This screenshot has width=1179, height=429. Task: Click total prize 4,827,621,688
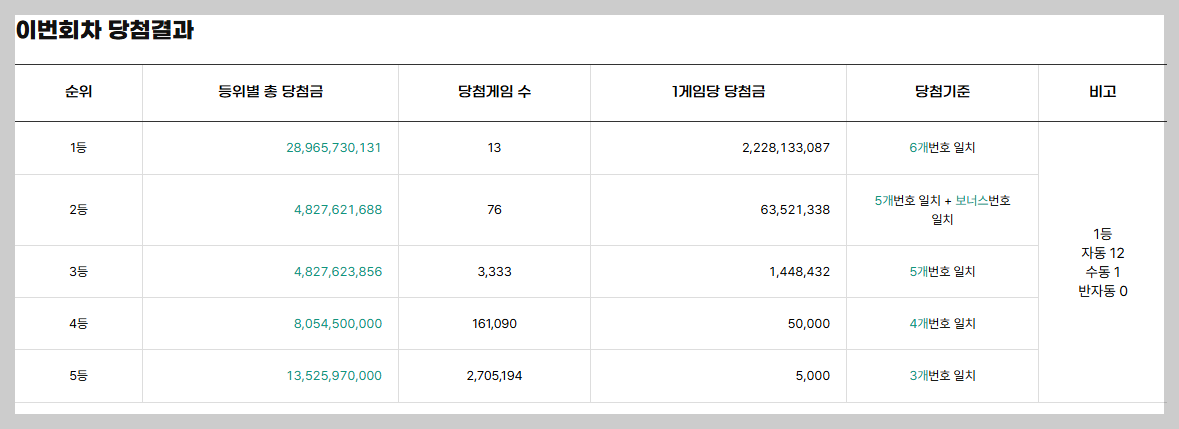tap(338, 210)
